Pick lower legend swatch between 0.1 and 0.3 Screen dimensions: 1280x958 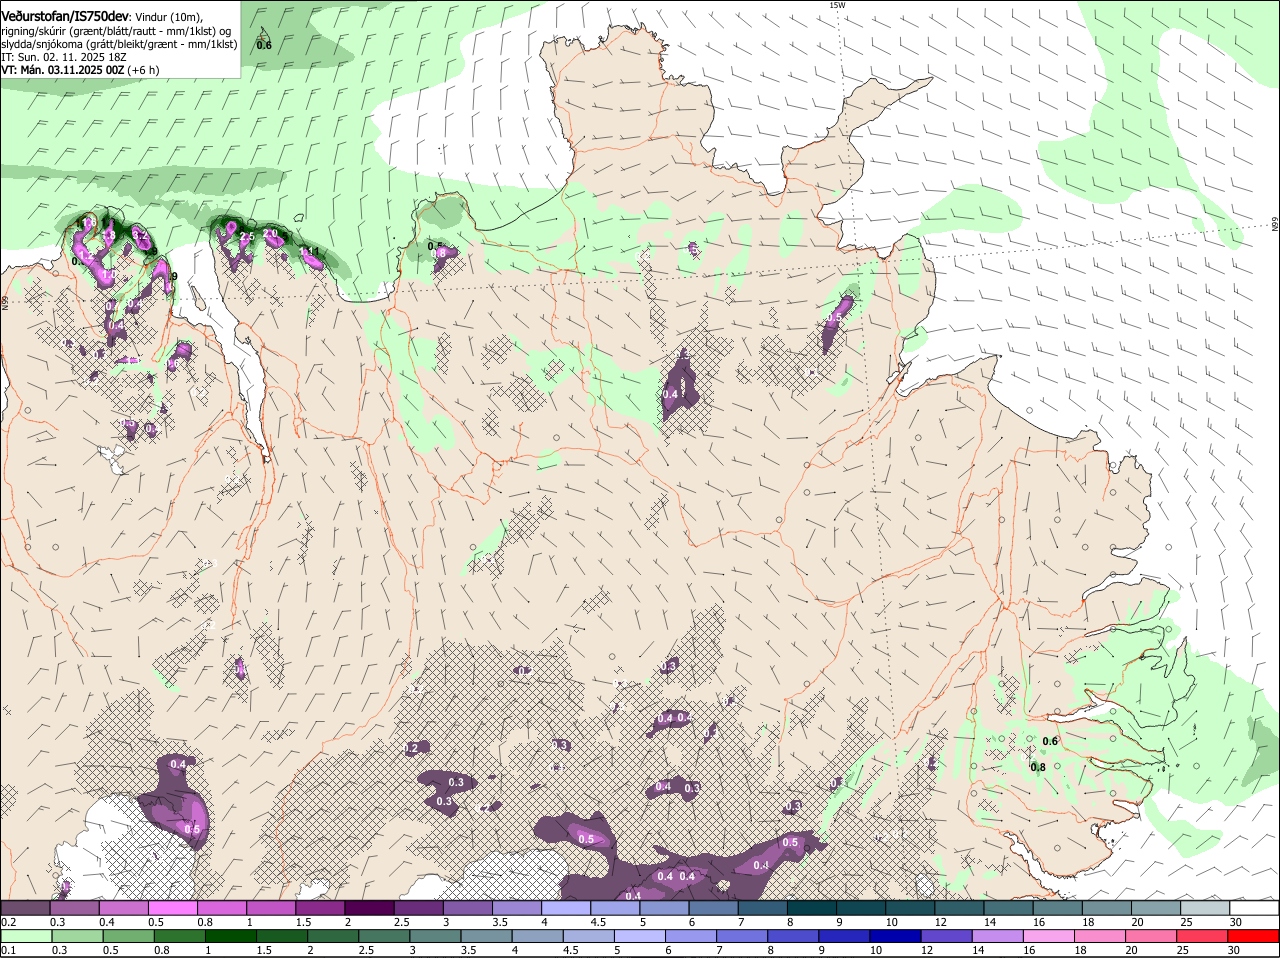click(25, 936)
